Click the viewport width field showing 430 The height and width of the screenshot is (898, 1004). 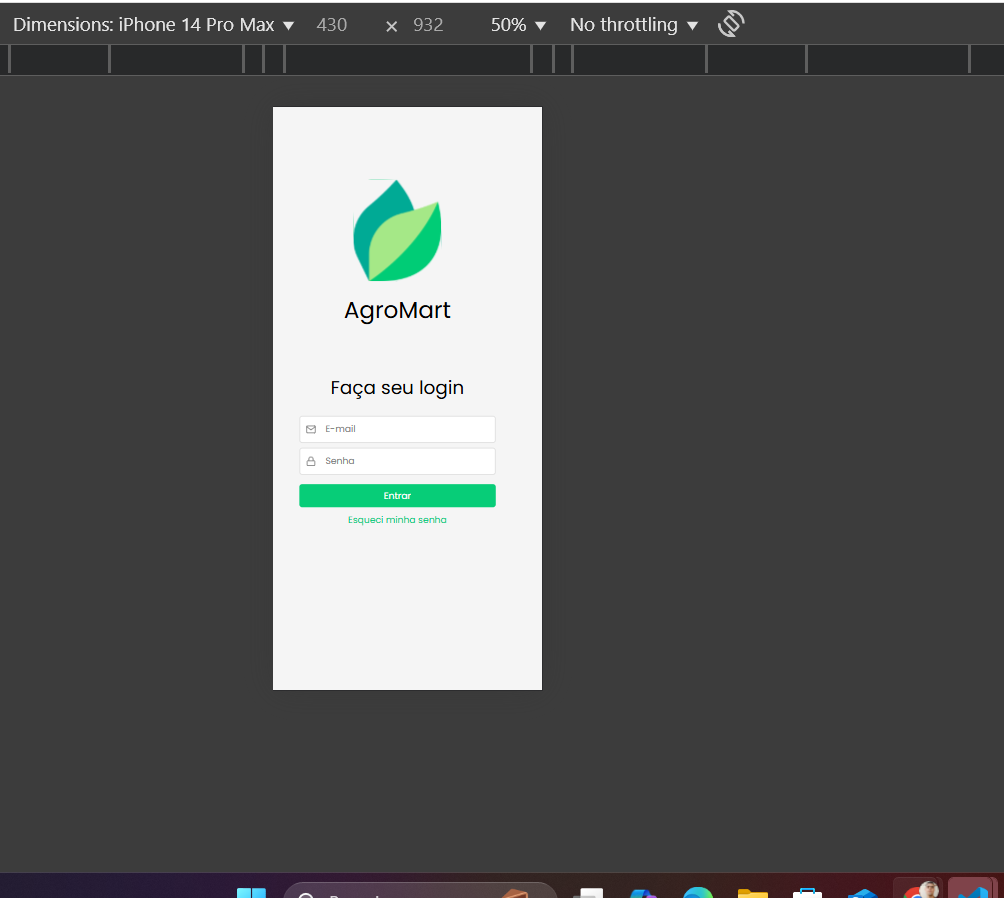coord(332,25)
